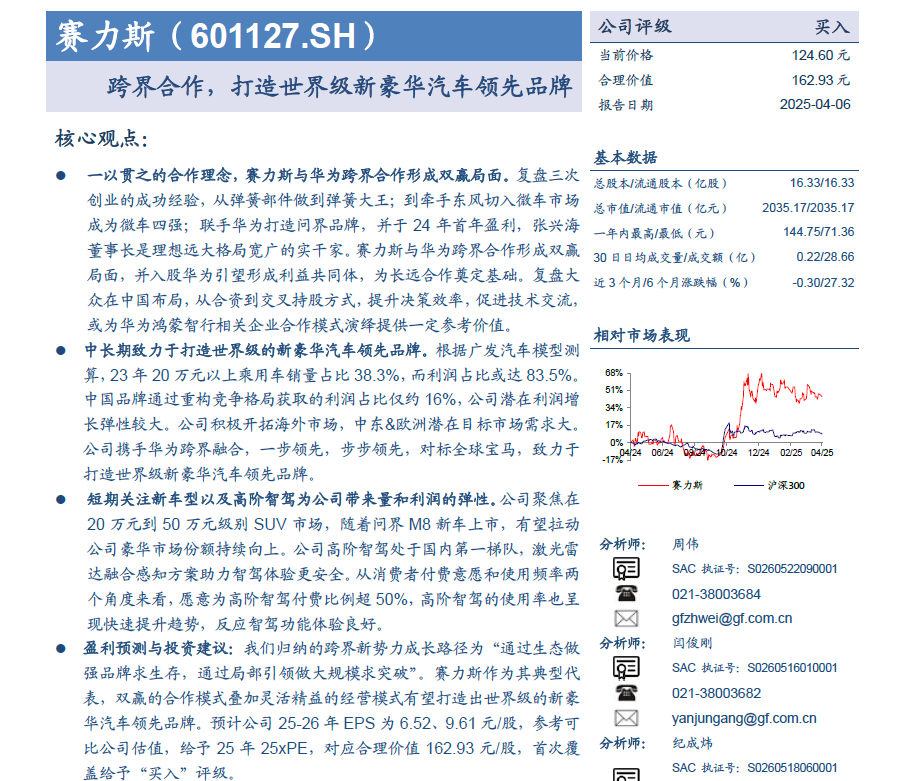Click the 核心观点 heading
This screenshot has height=781, width=902.
[102, 139]
